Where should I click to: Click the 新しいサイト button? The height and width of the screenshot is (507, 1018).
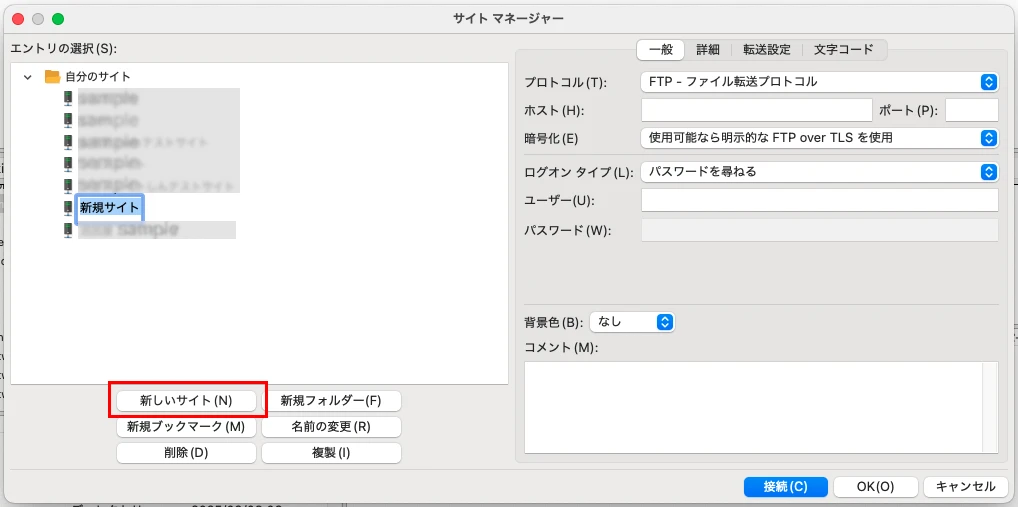[x=187, y=400]
